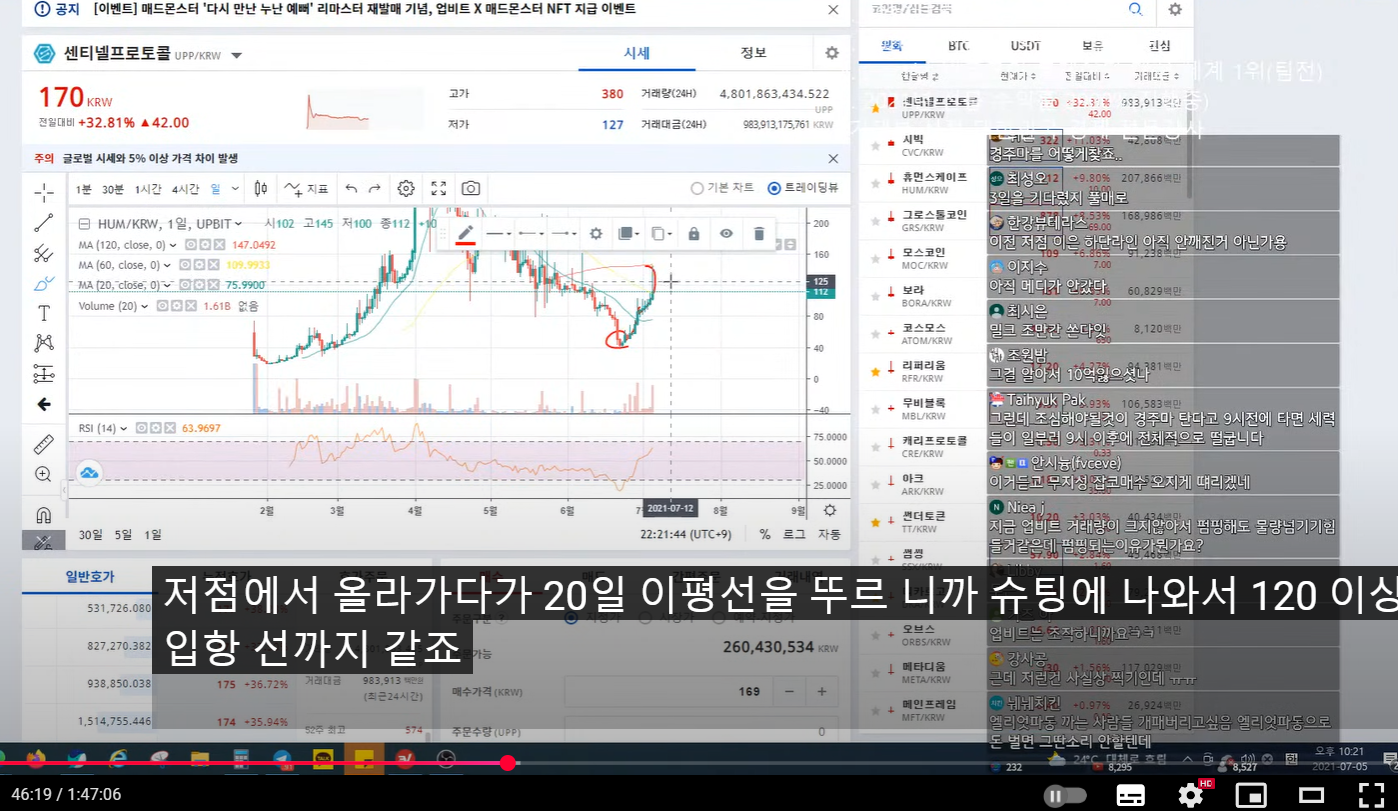1398x811 pixels.
Task: Select the zoom-in magnifier tool
Action: pos(44,474)
